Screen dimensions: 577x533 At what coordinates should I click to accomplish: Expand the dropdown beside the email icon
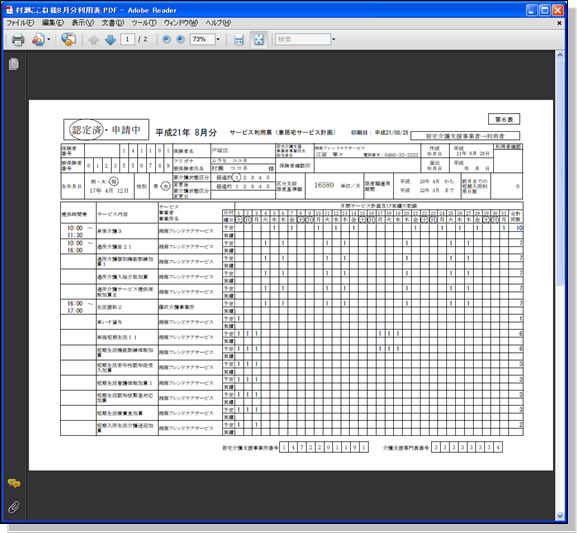tap(49, 39)
